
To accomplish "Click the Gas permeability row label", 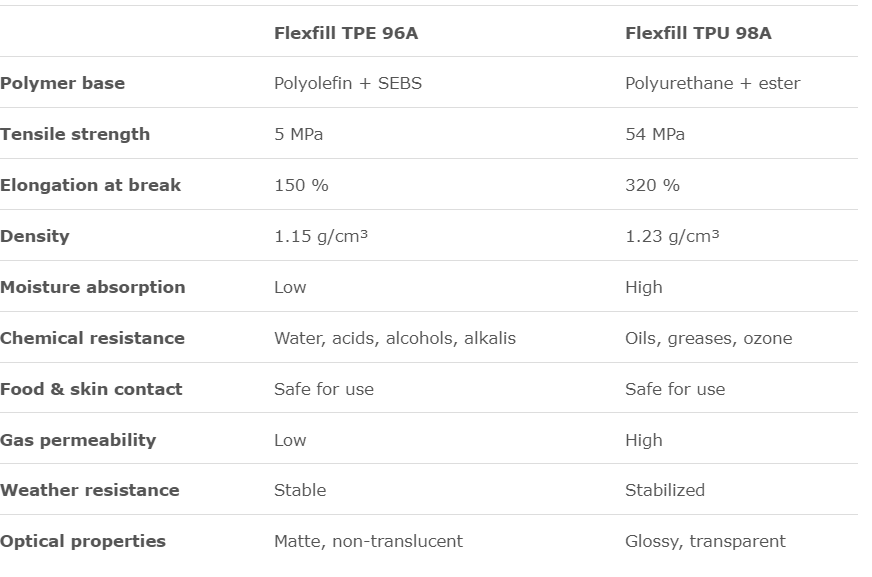I will [78, 440].
